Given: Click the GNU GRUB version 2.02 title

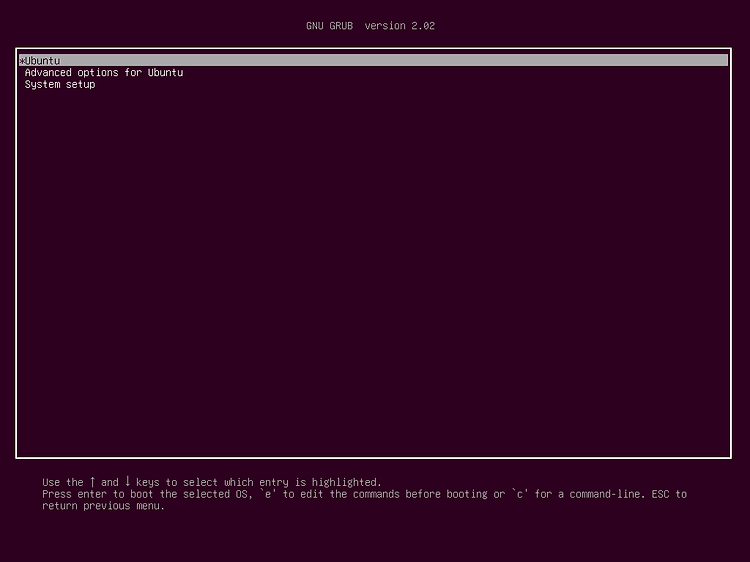Looking at the screenshot, I should (x=371, y=26).
